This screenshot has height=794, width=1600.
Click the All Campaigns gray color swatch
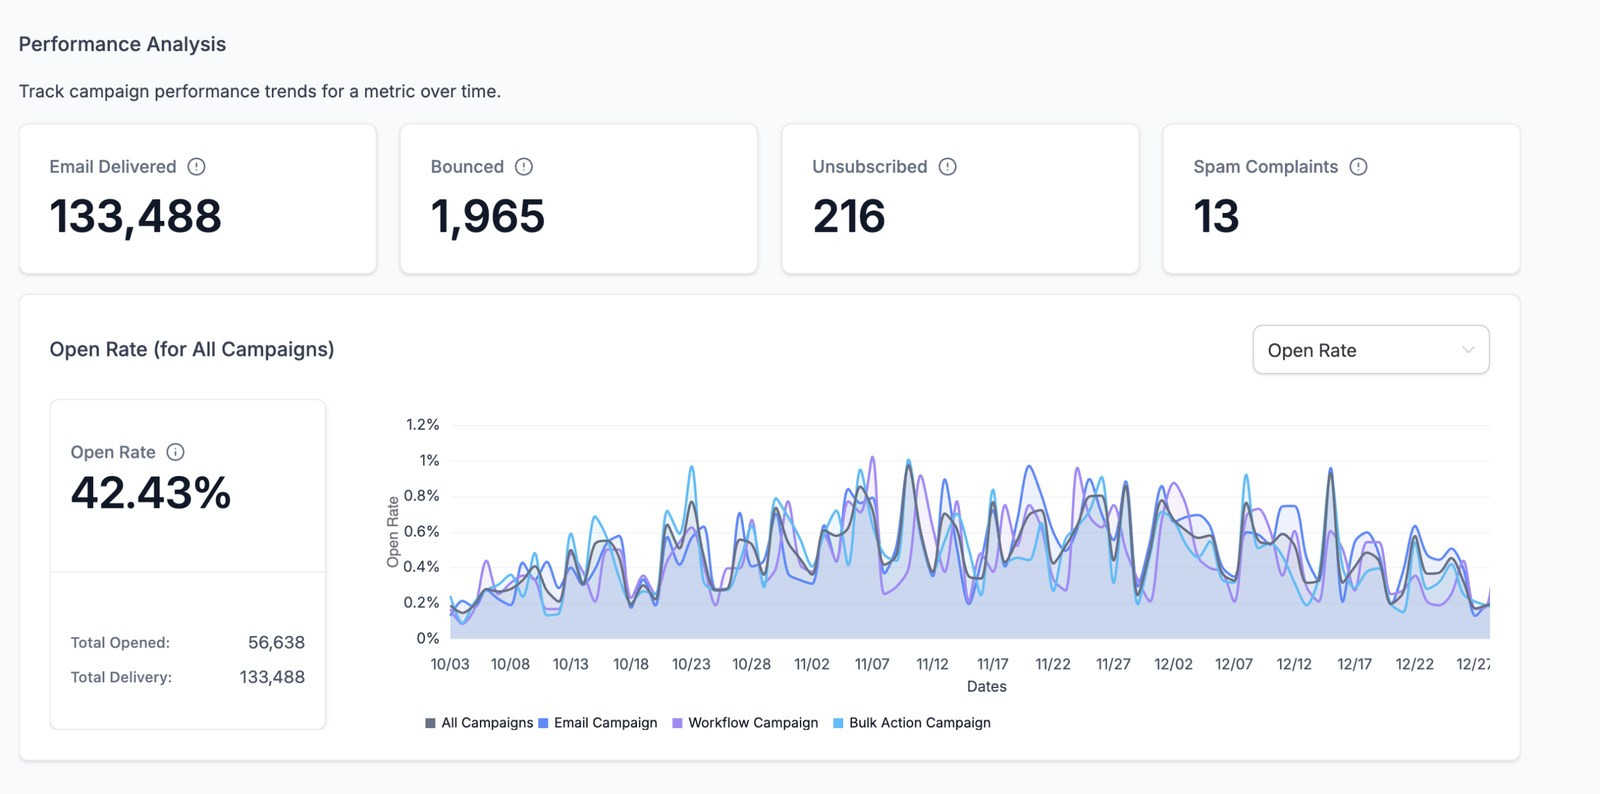pyautogui.click(x=430, y=723)
